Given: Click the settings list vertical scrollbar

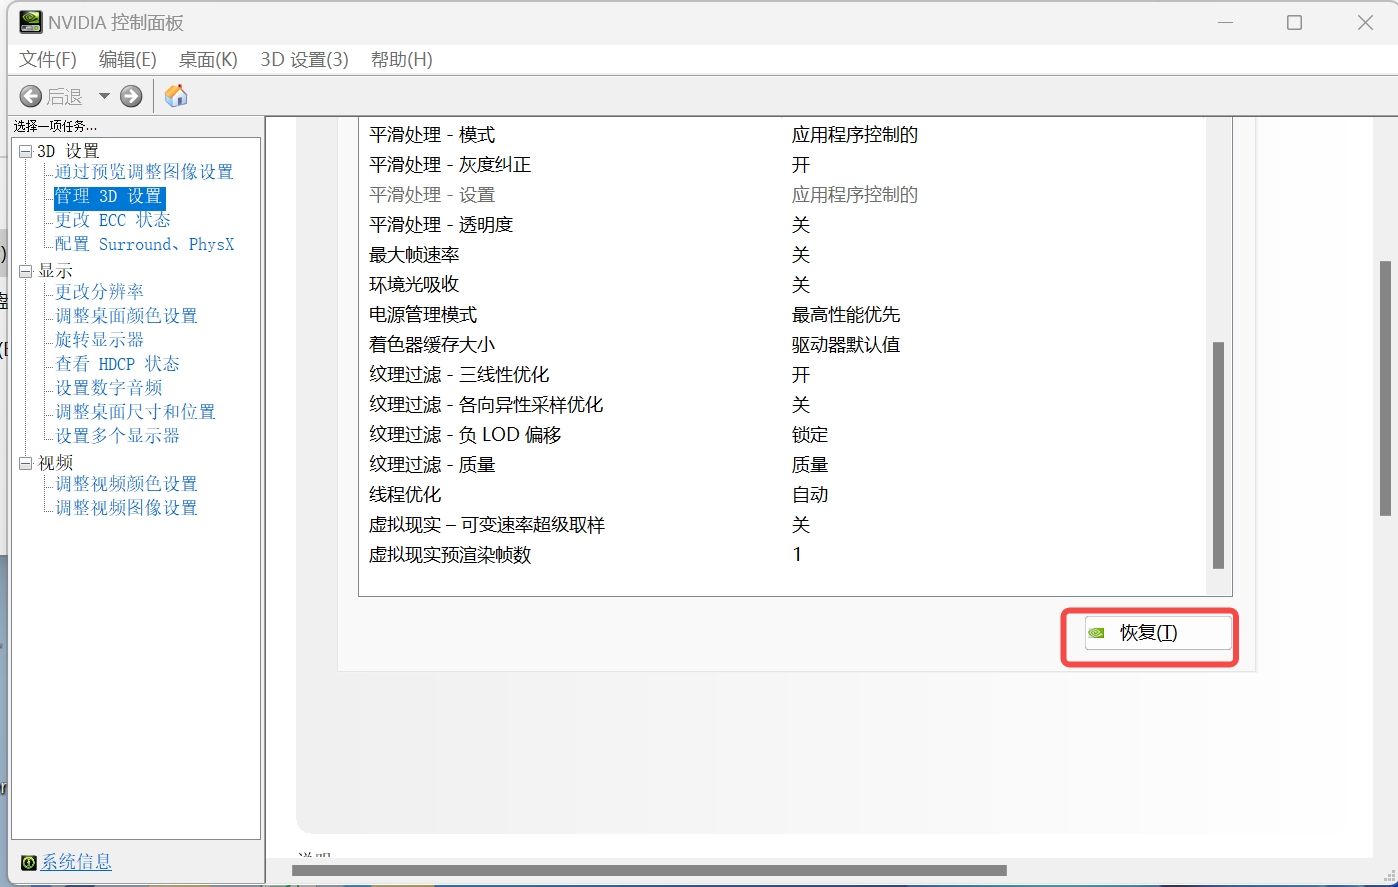Looking at the screenshot, I should pos(1218,455).
